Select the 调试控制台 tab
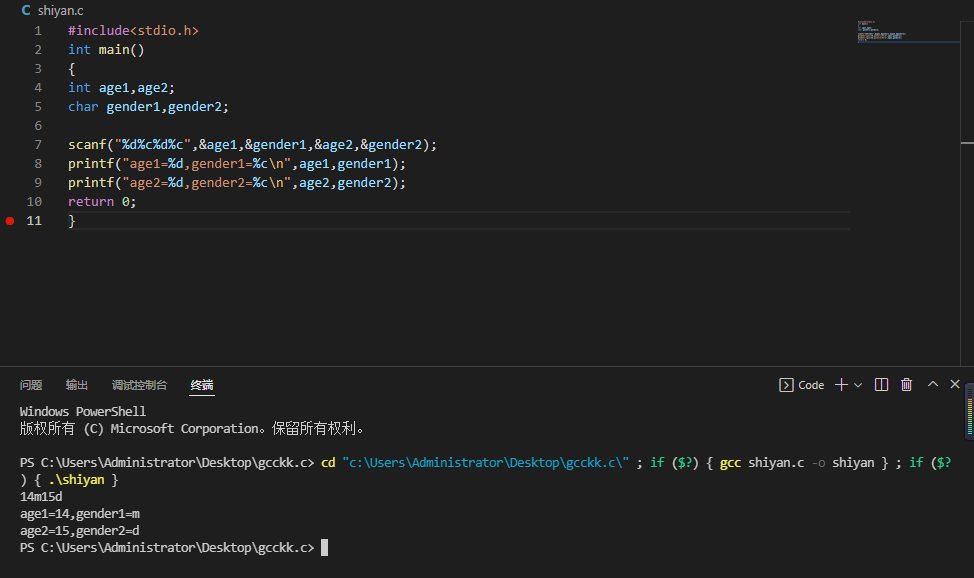 (139, 385)
